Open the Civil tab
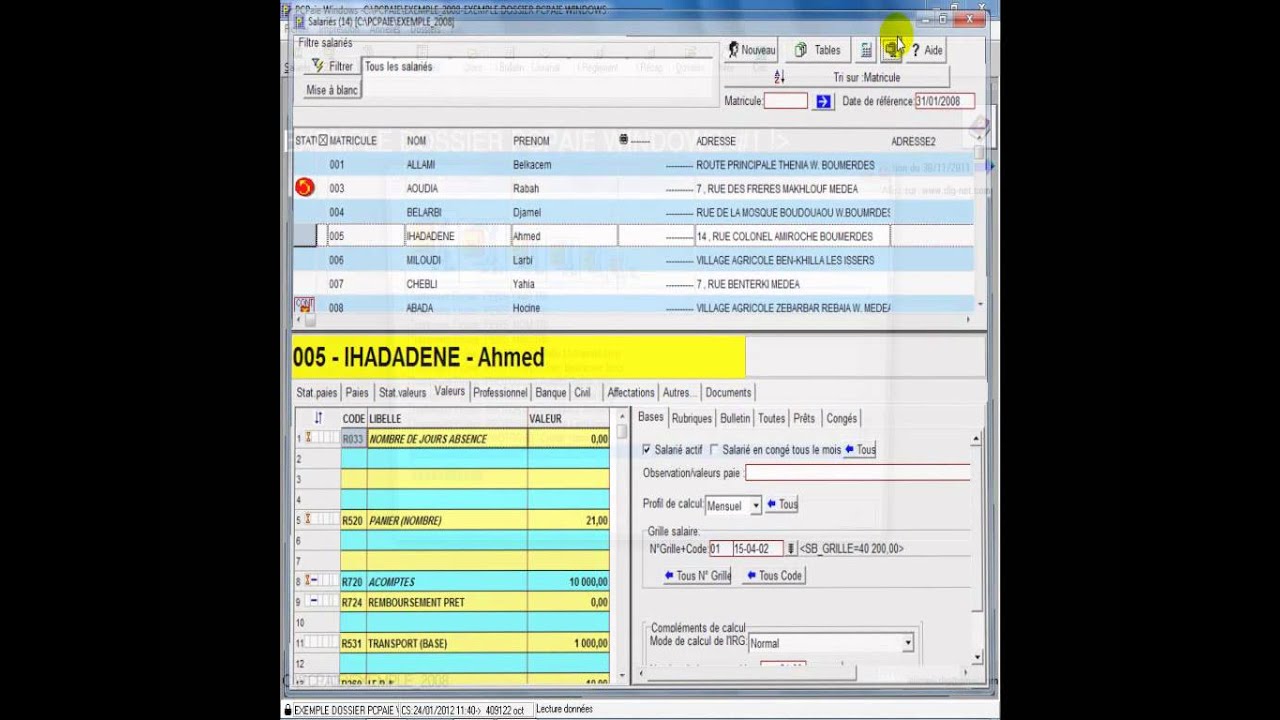The height and width of the screenshot is (720, 1280). click(x=582, y=393)
